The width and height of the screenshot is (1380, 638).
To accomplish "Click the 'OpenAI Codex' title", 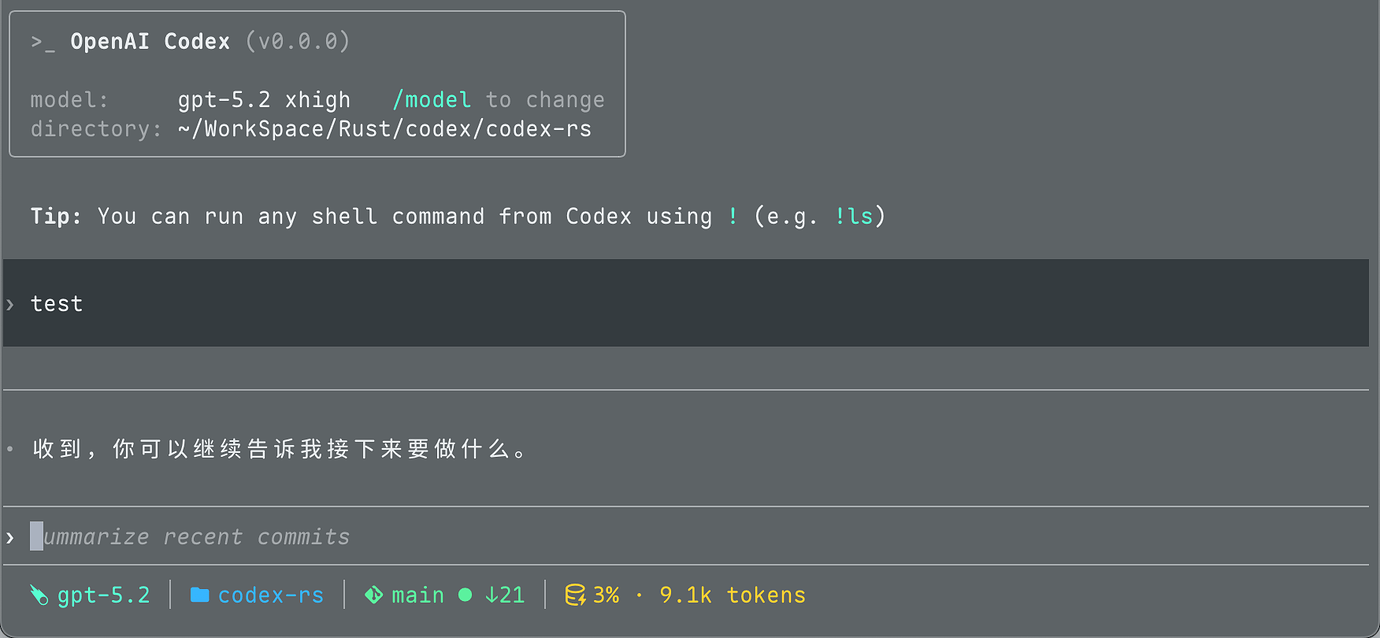I will 150,42.
